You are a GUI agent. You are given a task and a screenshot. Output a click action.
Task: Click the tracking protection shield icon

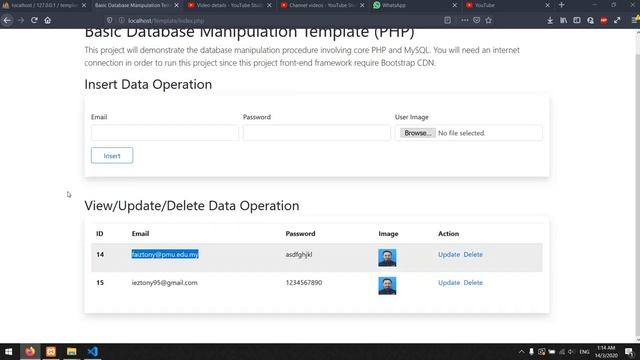pos(109,20)
